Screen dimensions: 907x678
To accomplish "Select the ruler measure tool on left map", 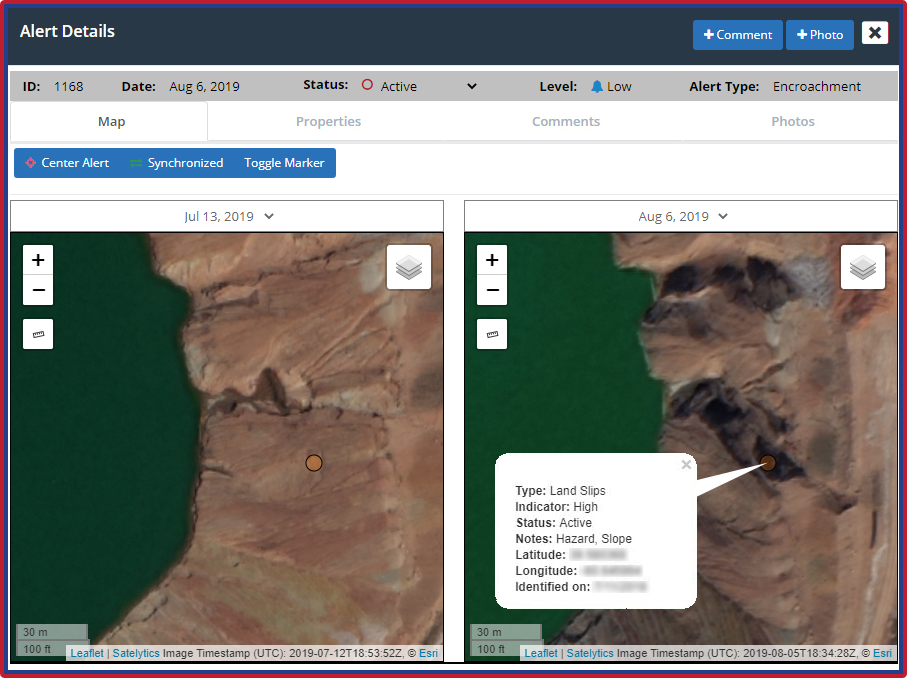I will pyautogui.click(x=38, y=334).
